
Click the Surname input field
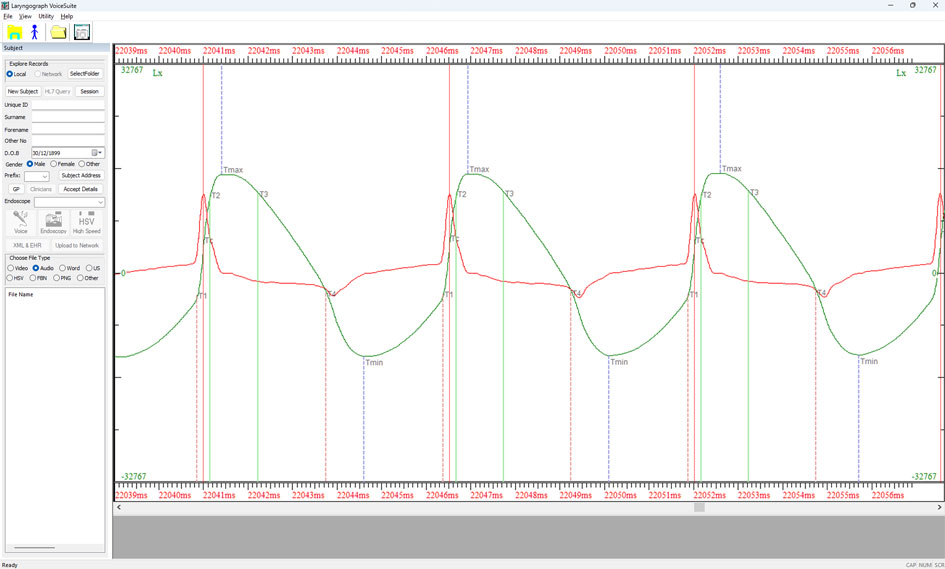(x=68, y=117)
